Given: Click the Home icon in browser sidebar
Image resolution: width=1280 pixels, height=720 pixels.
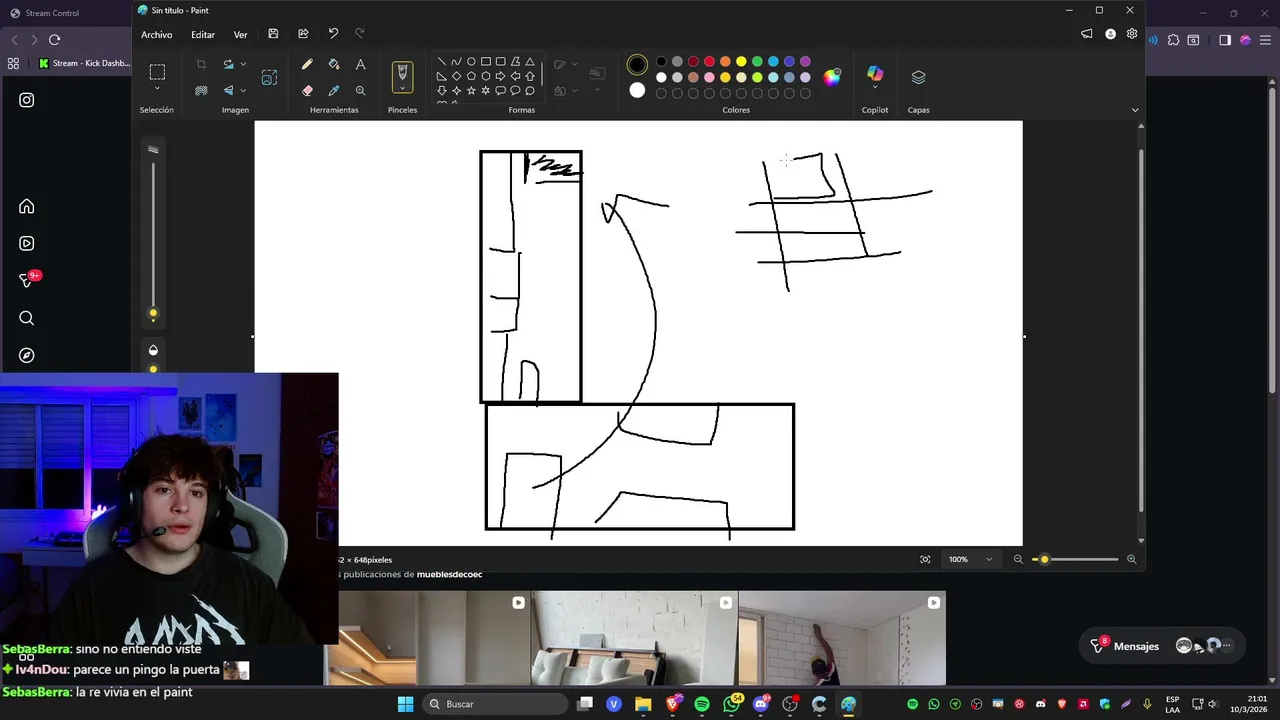Looking at the screenshot, I should 27,206.
